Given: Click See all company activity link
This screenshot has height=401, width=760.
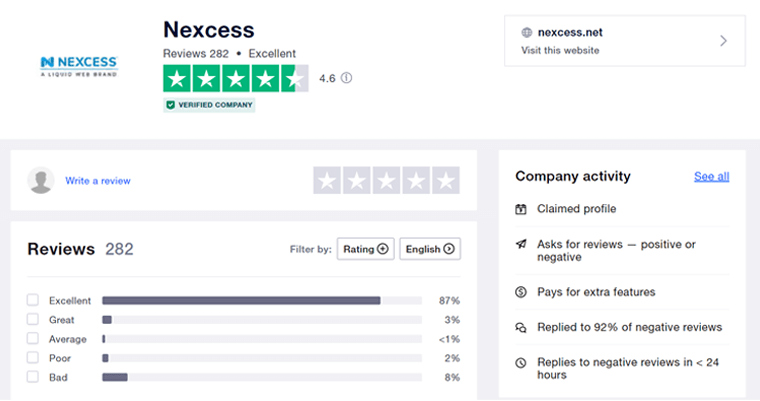Looking at the screenshot, I should pyautogui.click(x=711, y=176).
